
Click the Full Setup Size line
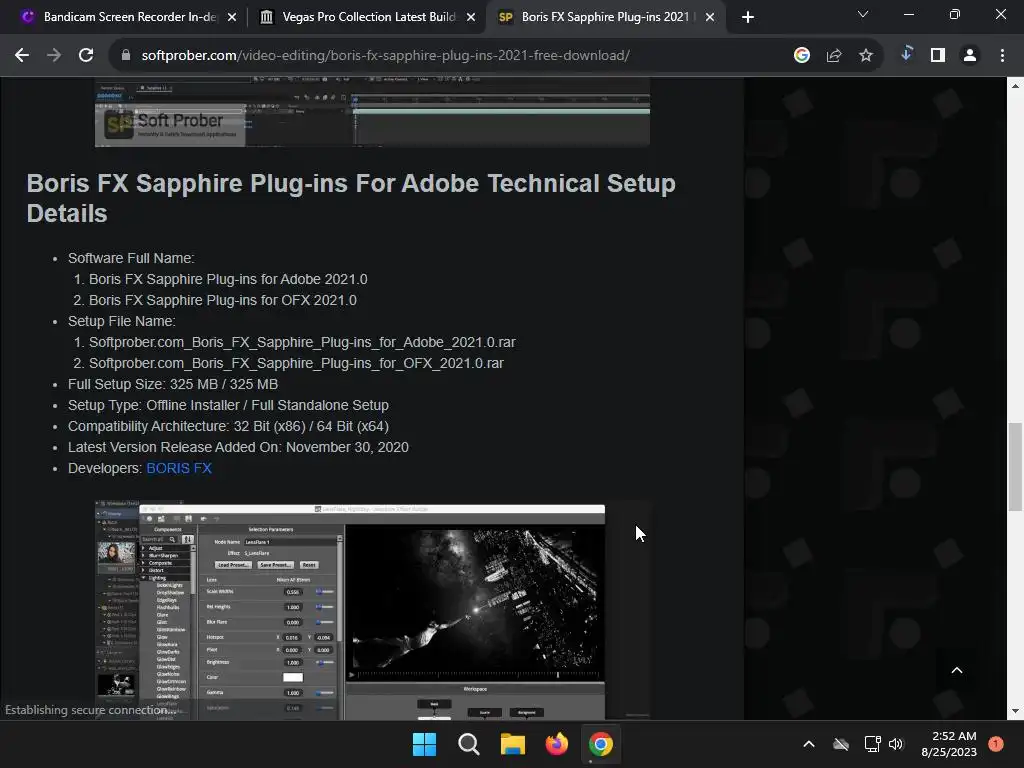[173, 384]
